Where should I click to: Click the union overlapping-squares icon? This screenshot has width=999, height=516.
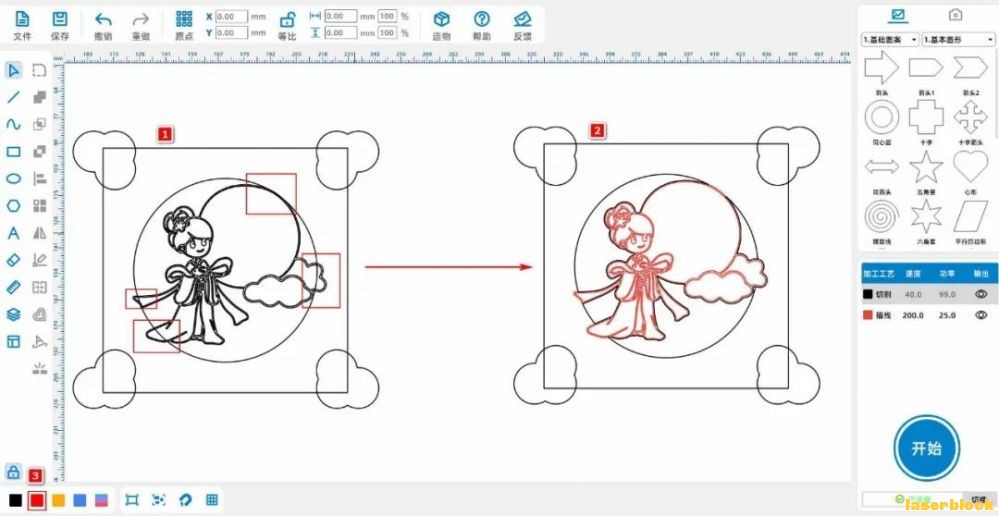point(40,97)
